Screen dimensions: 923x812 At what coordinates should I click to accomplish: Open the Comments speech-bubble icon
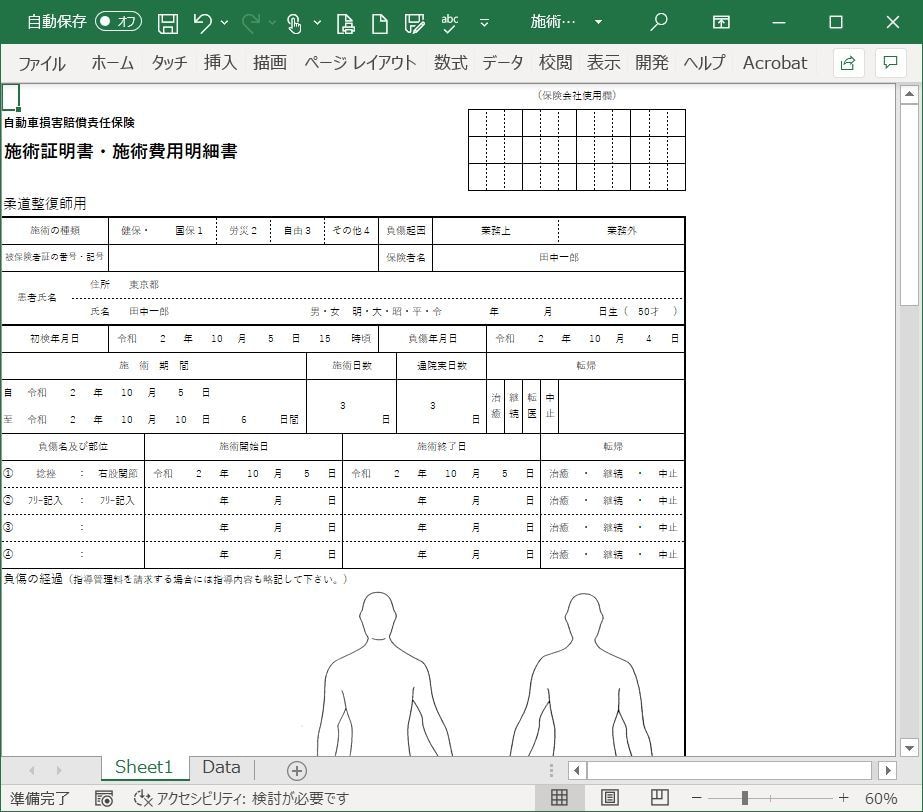tap(891, 62)
